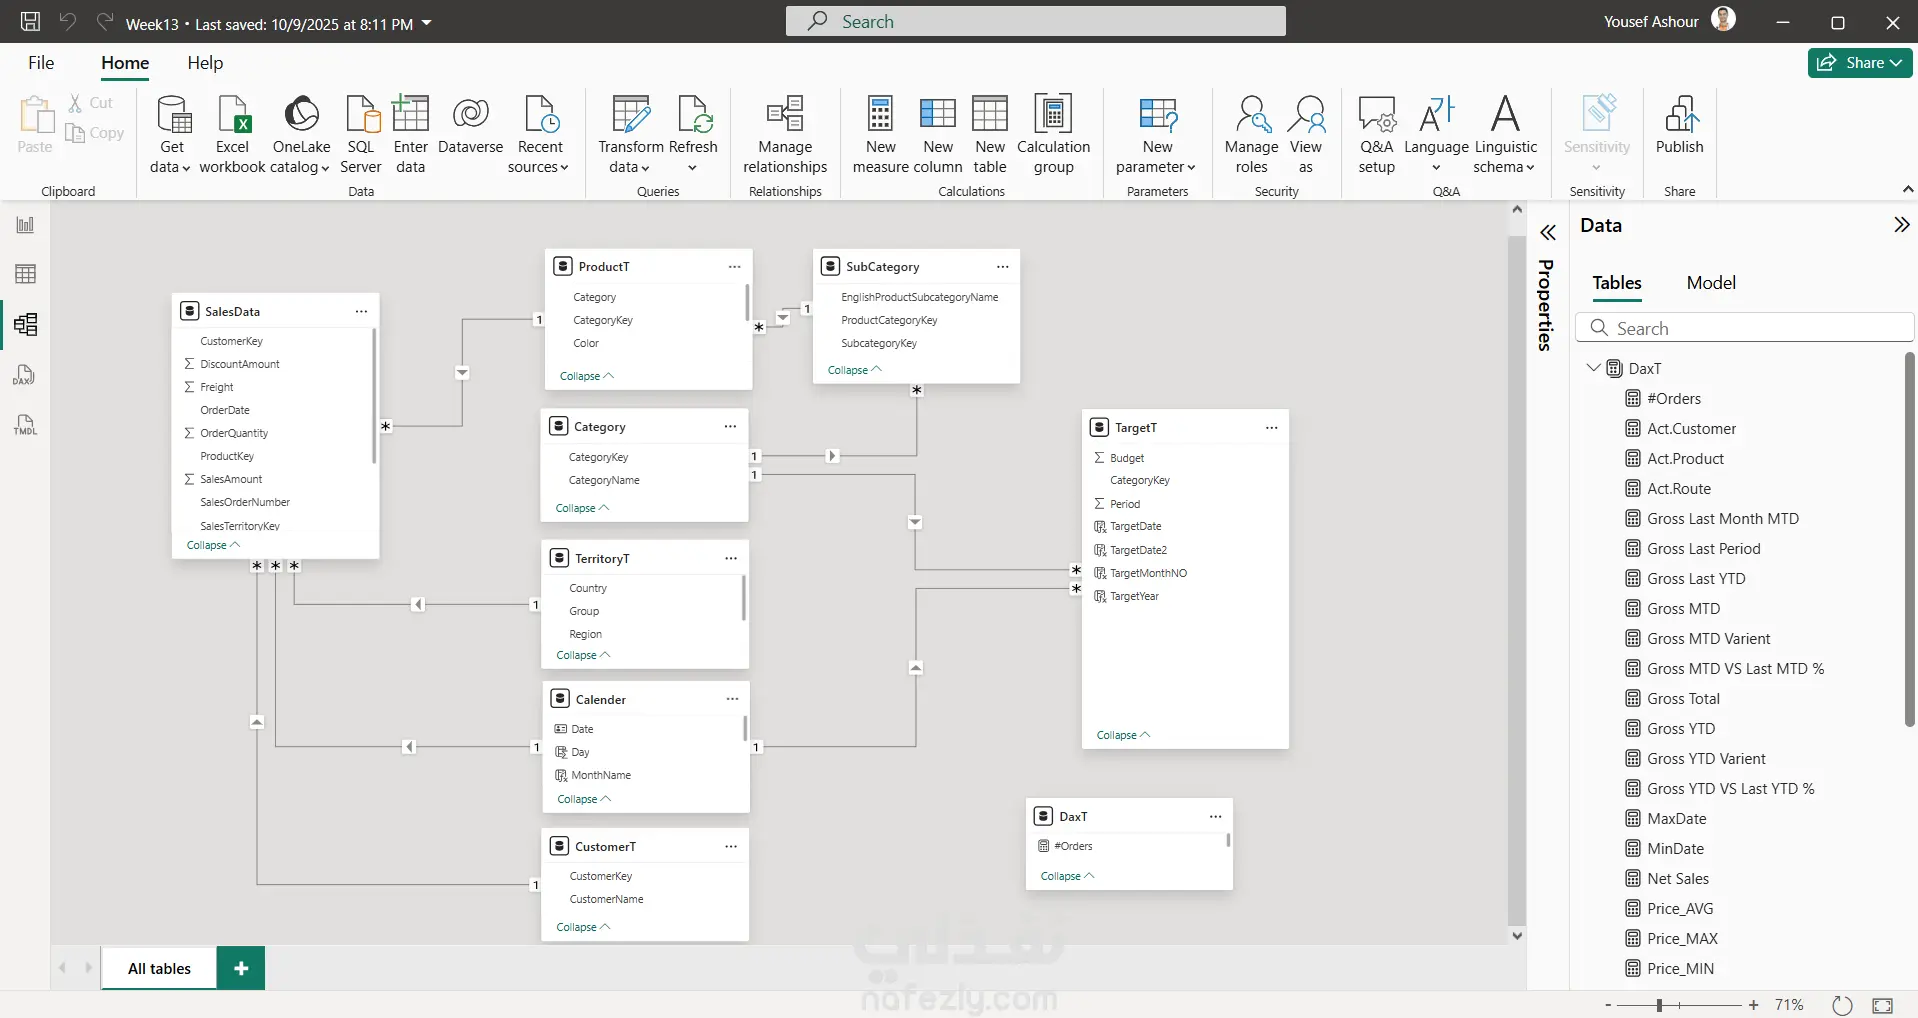Adjust the zoom slider handle
Viewport: 1918px width, 1018px height.
pos(1659,1005)
